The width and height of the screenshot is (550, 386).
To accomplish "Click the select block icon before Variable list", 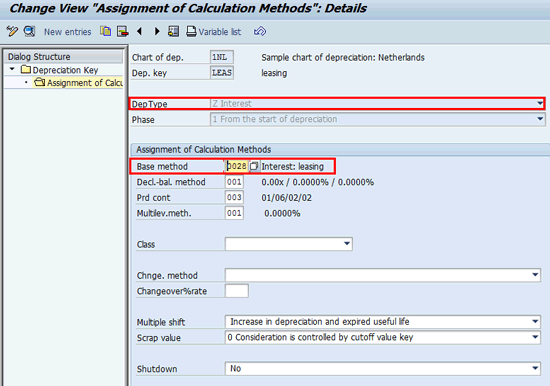I will tap(173, 32).
